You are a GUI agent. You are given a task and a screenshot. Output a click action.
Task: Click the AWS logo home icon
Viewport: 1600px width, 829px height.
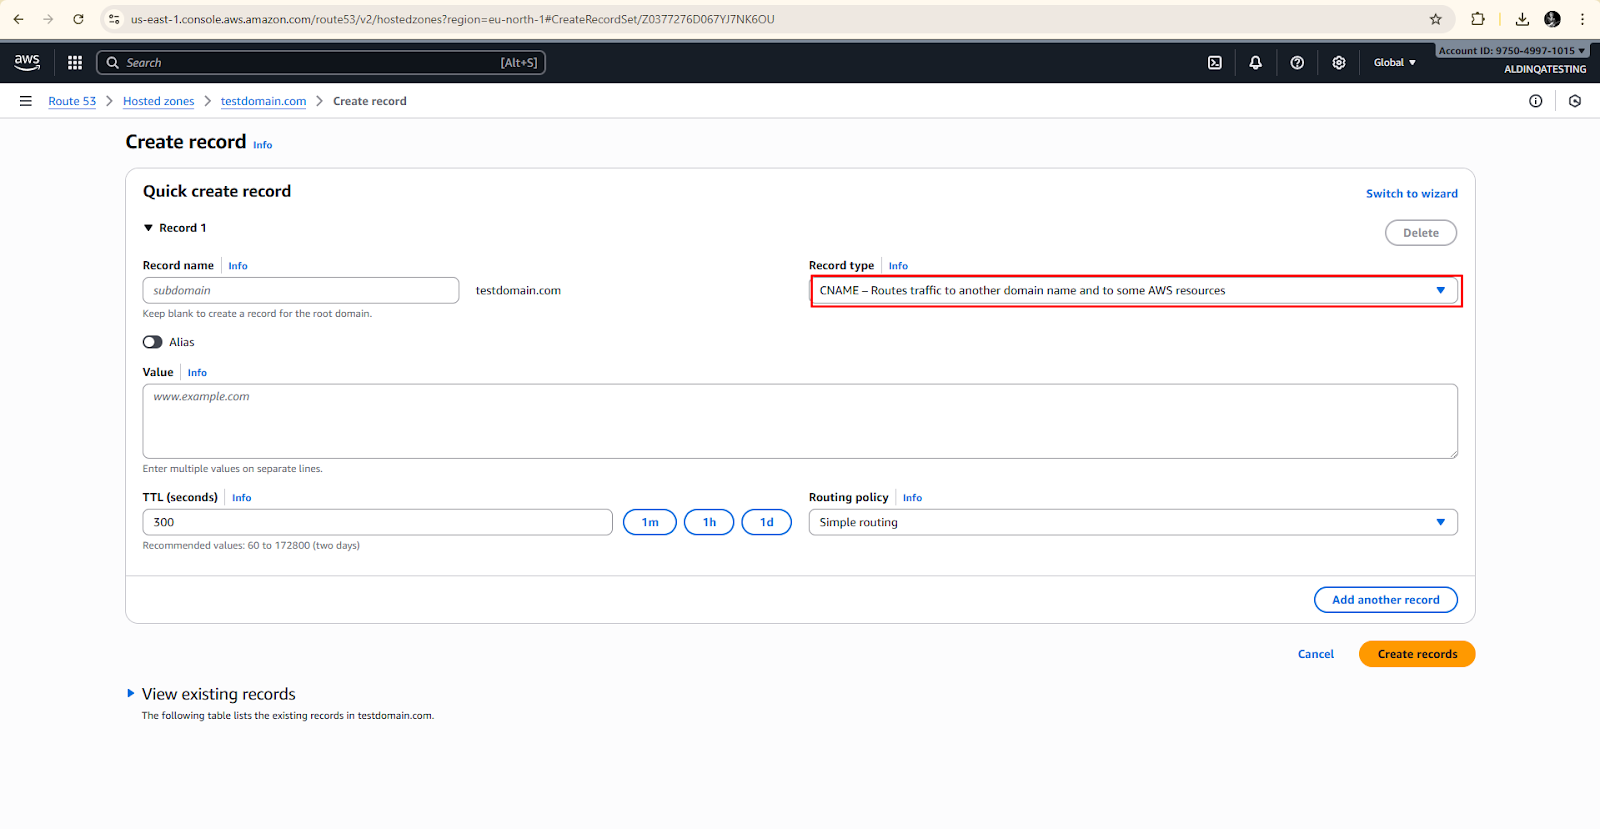(27, 62)
